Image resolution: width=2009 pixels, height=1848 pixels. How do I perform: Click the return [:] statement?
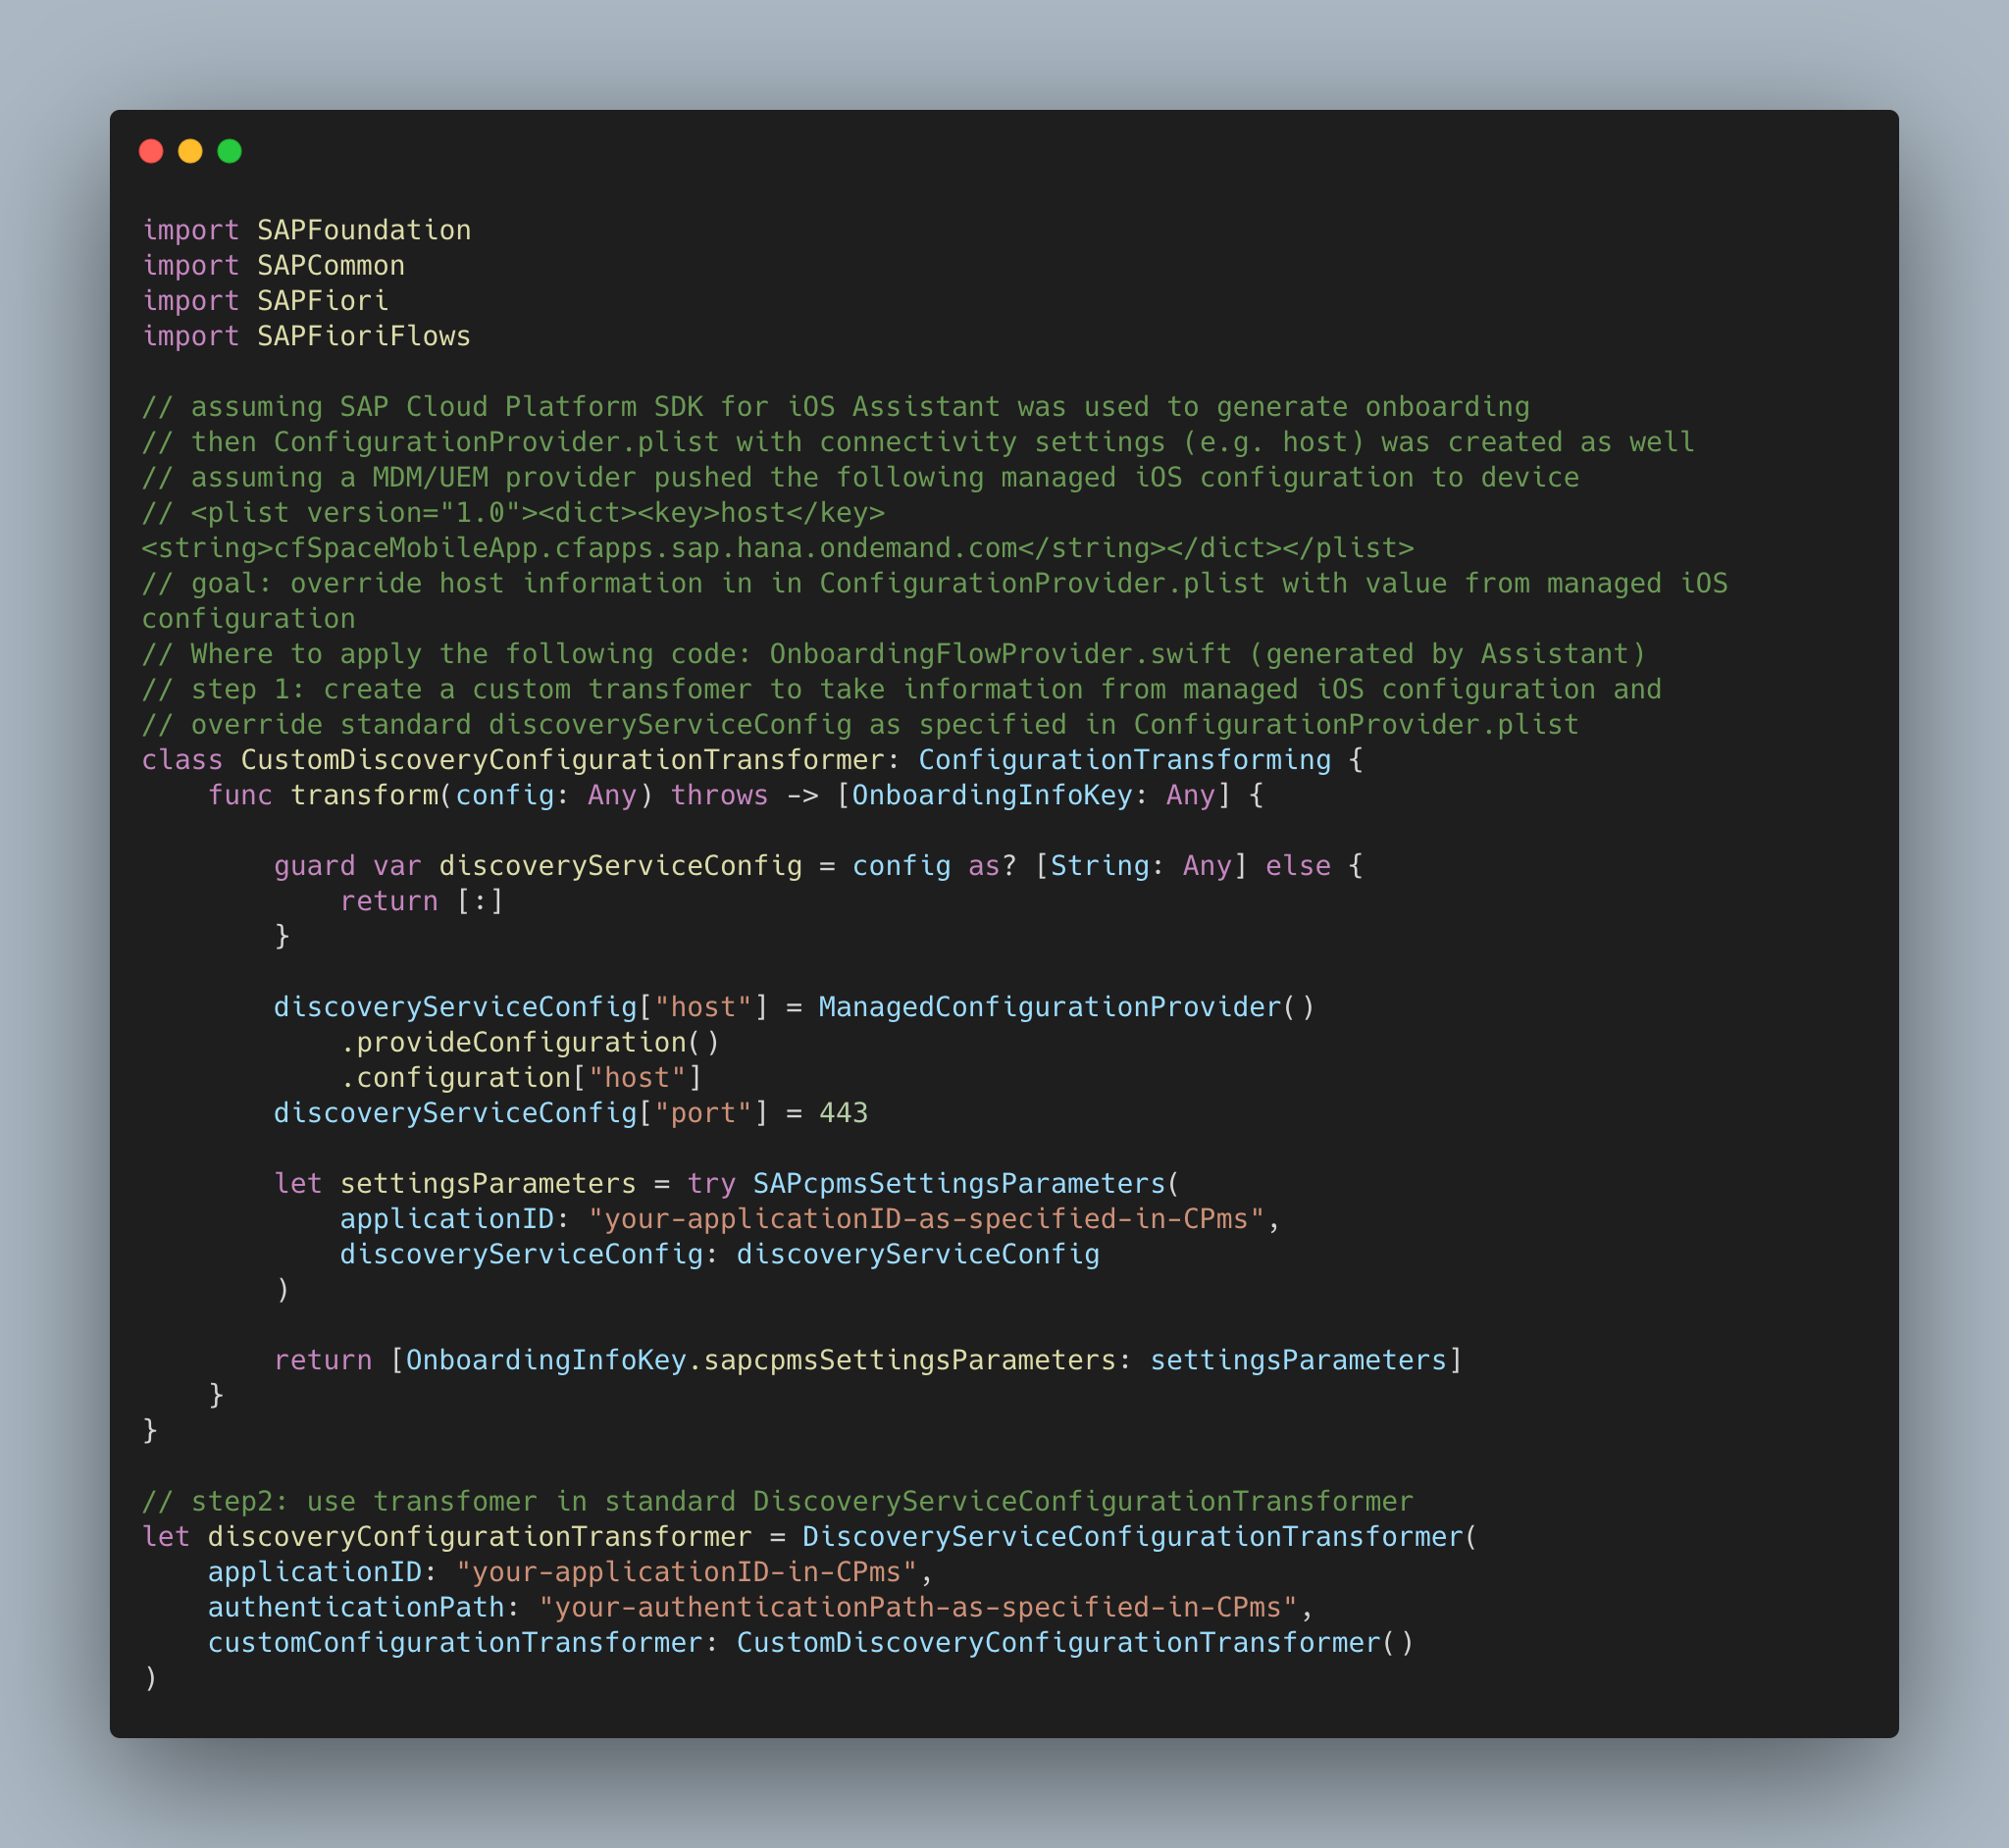click(420, 901)
